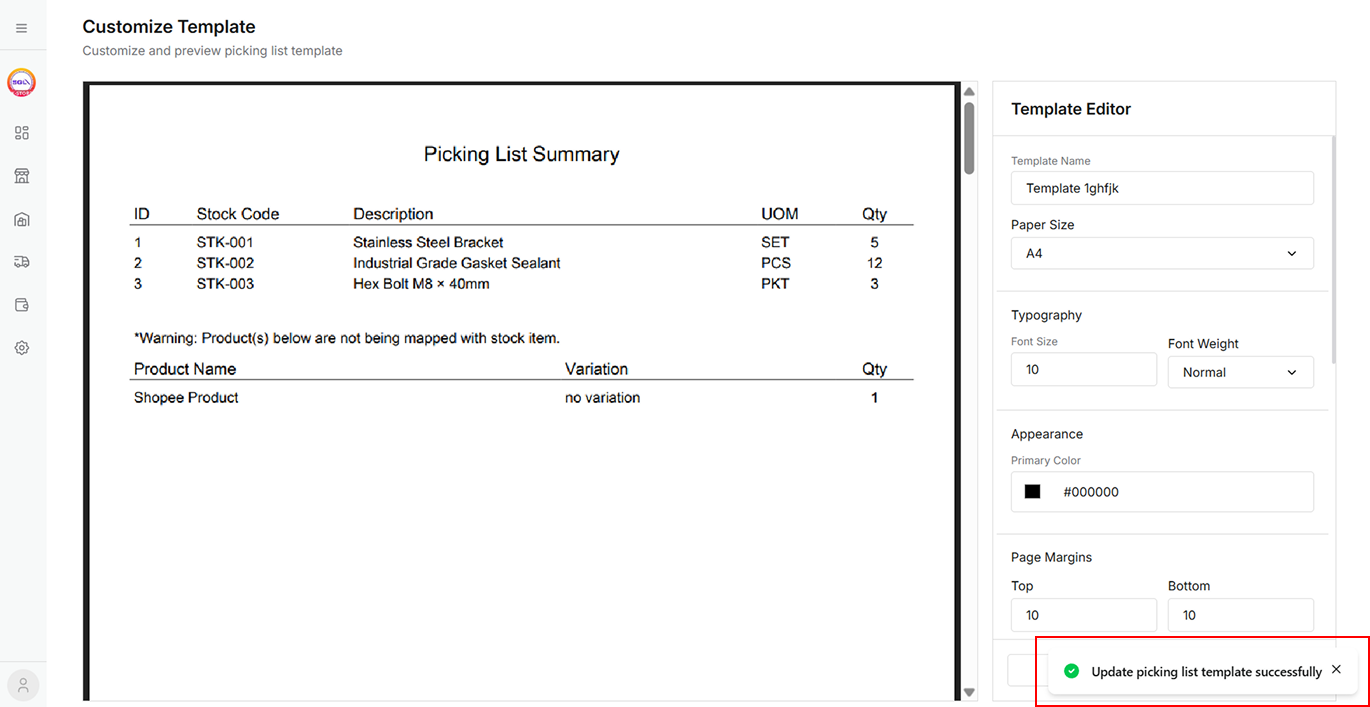Click the Bottom page margin field
The height and width of the screenshot is (707, 1370).
[x=1241, y=615]
